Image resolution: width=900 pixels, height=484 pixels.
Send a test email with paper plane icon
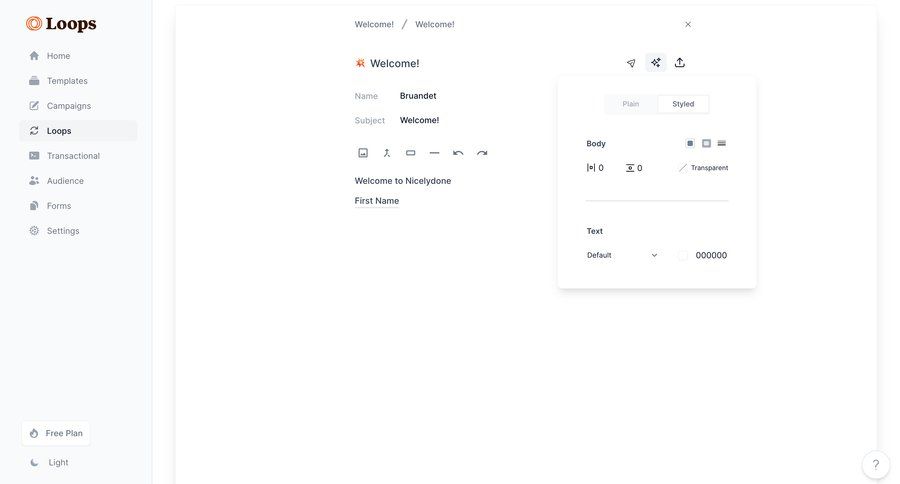(x=631, y=63)
